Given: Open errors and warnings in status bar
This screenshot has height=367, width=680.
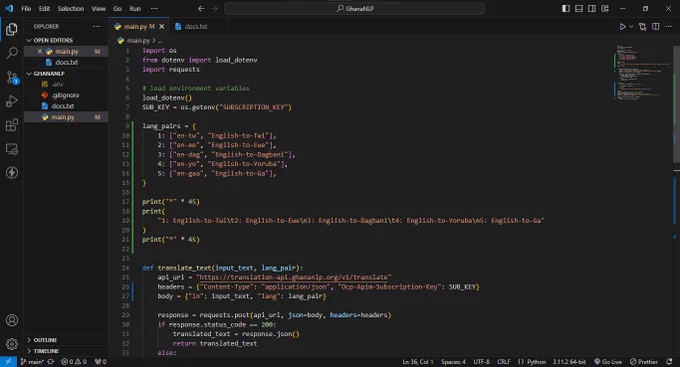Looking at the screenshot, I should pos(74,361).
